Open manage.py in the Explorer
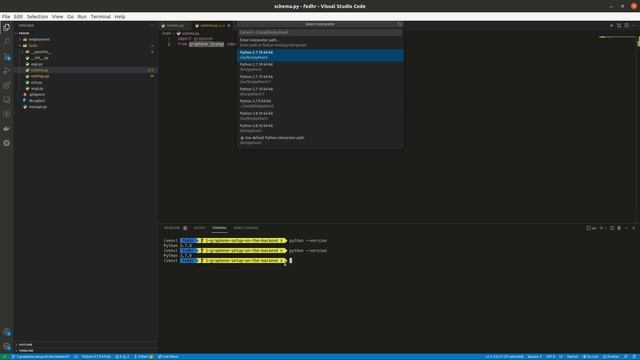This screenshot has width=640, height=360. click(x=38, y=107)
